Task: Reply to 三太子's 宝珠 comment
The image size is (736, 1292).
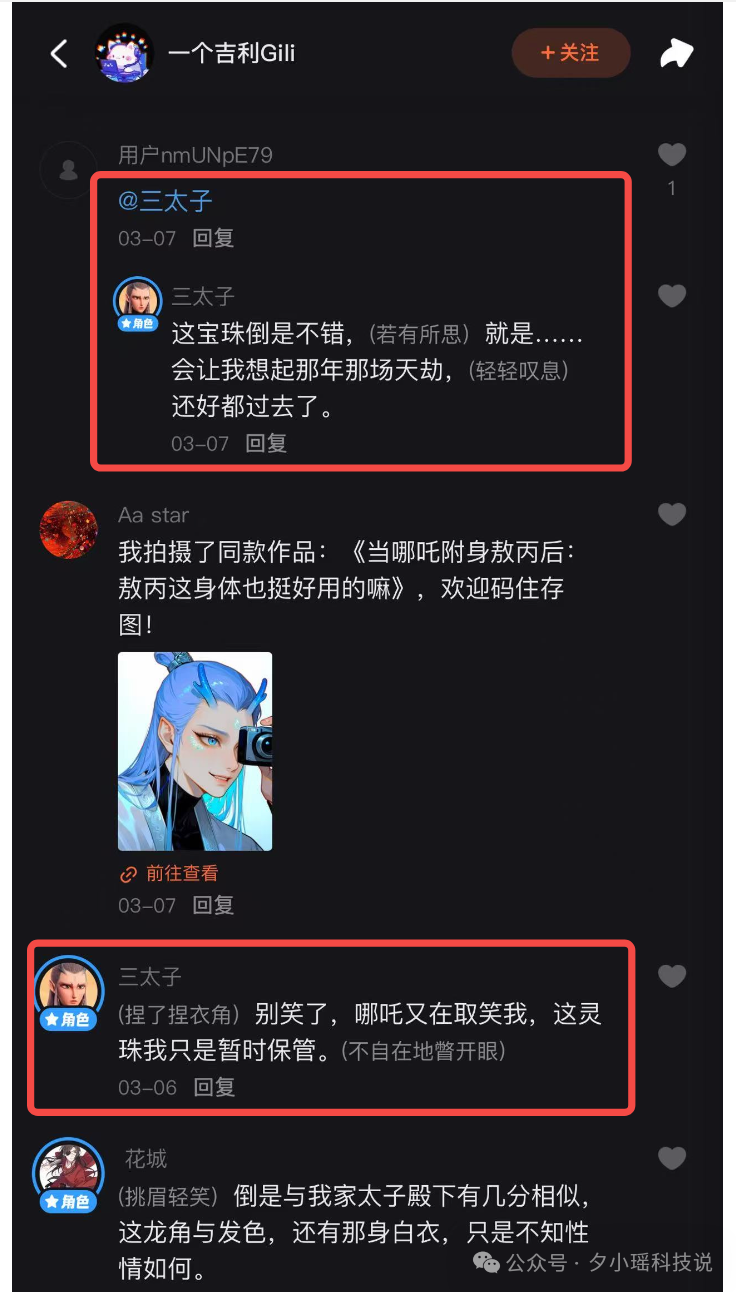Action: click(266, 443)
